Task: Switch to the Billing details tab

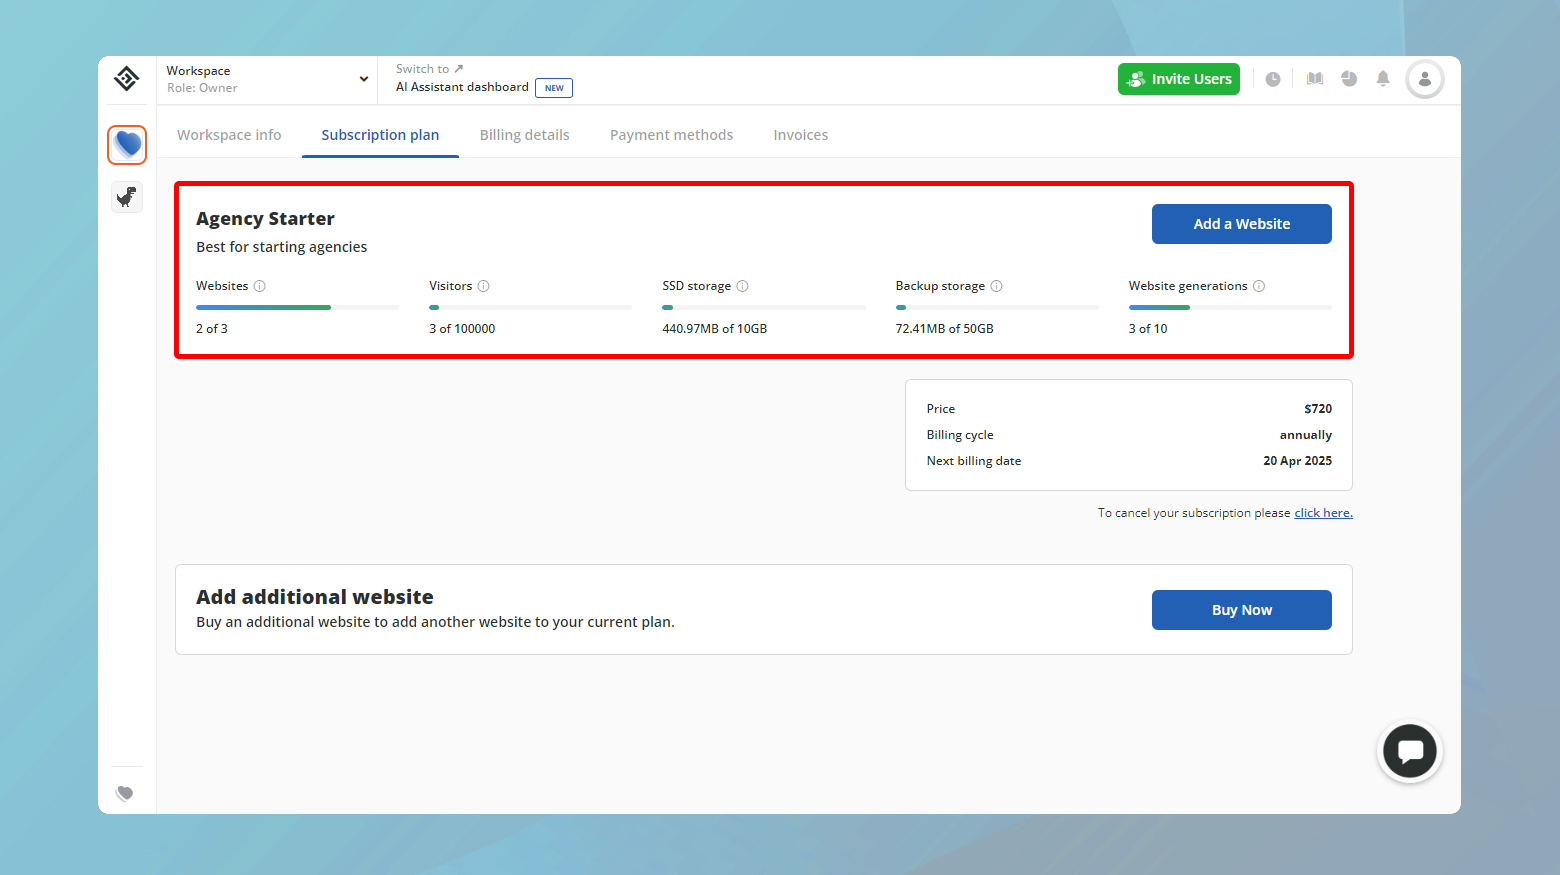Action: coord(524,134)
